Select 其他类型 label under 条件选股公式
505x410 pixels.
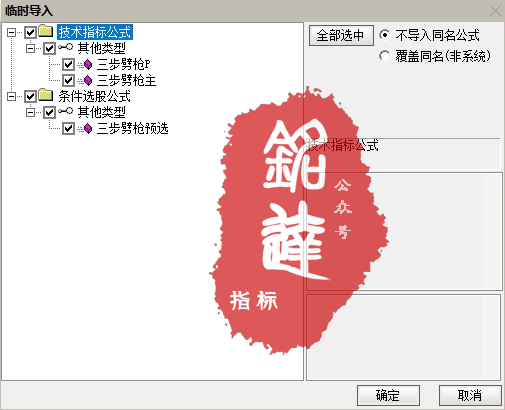(x=102, y=113)
